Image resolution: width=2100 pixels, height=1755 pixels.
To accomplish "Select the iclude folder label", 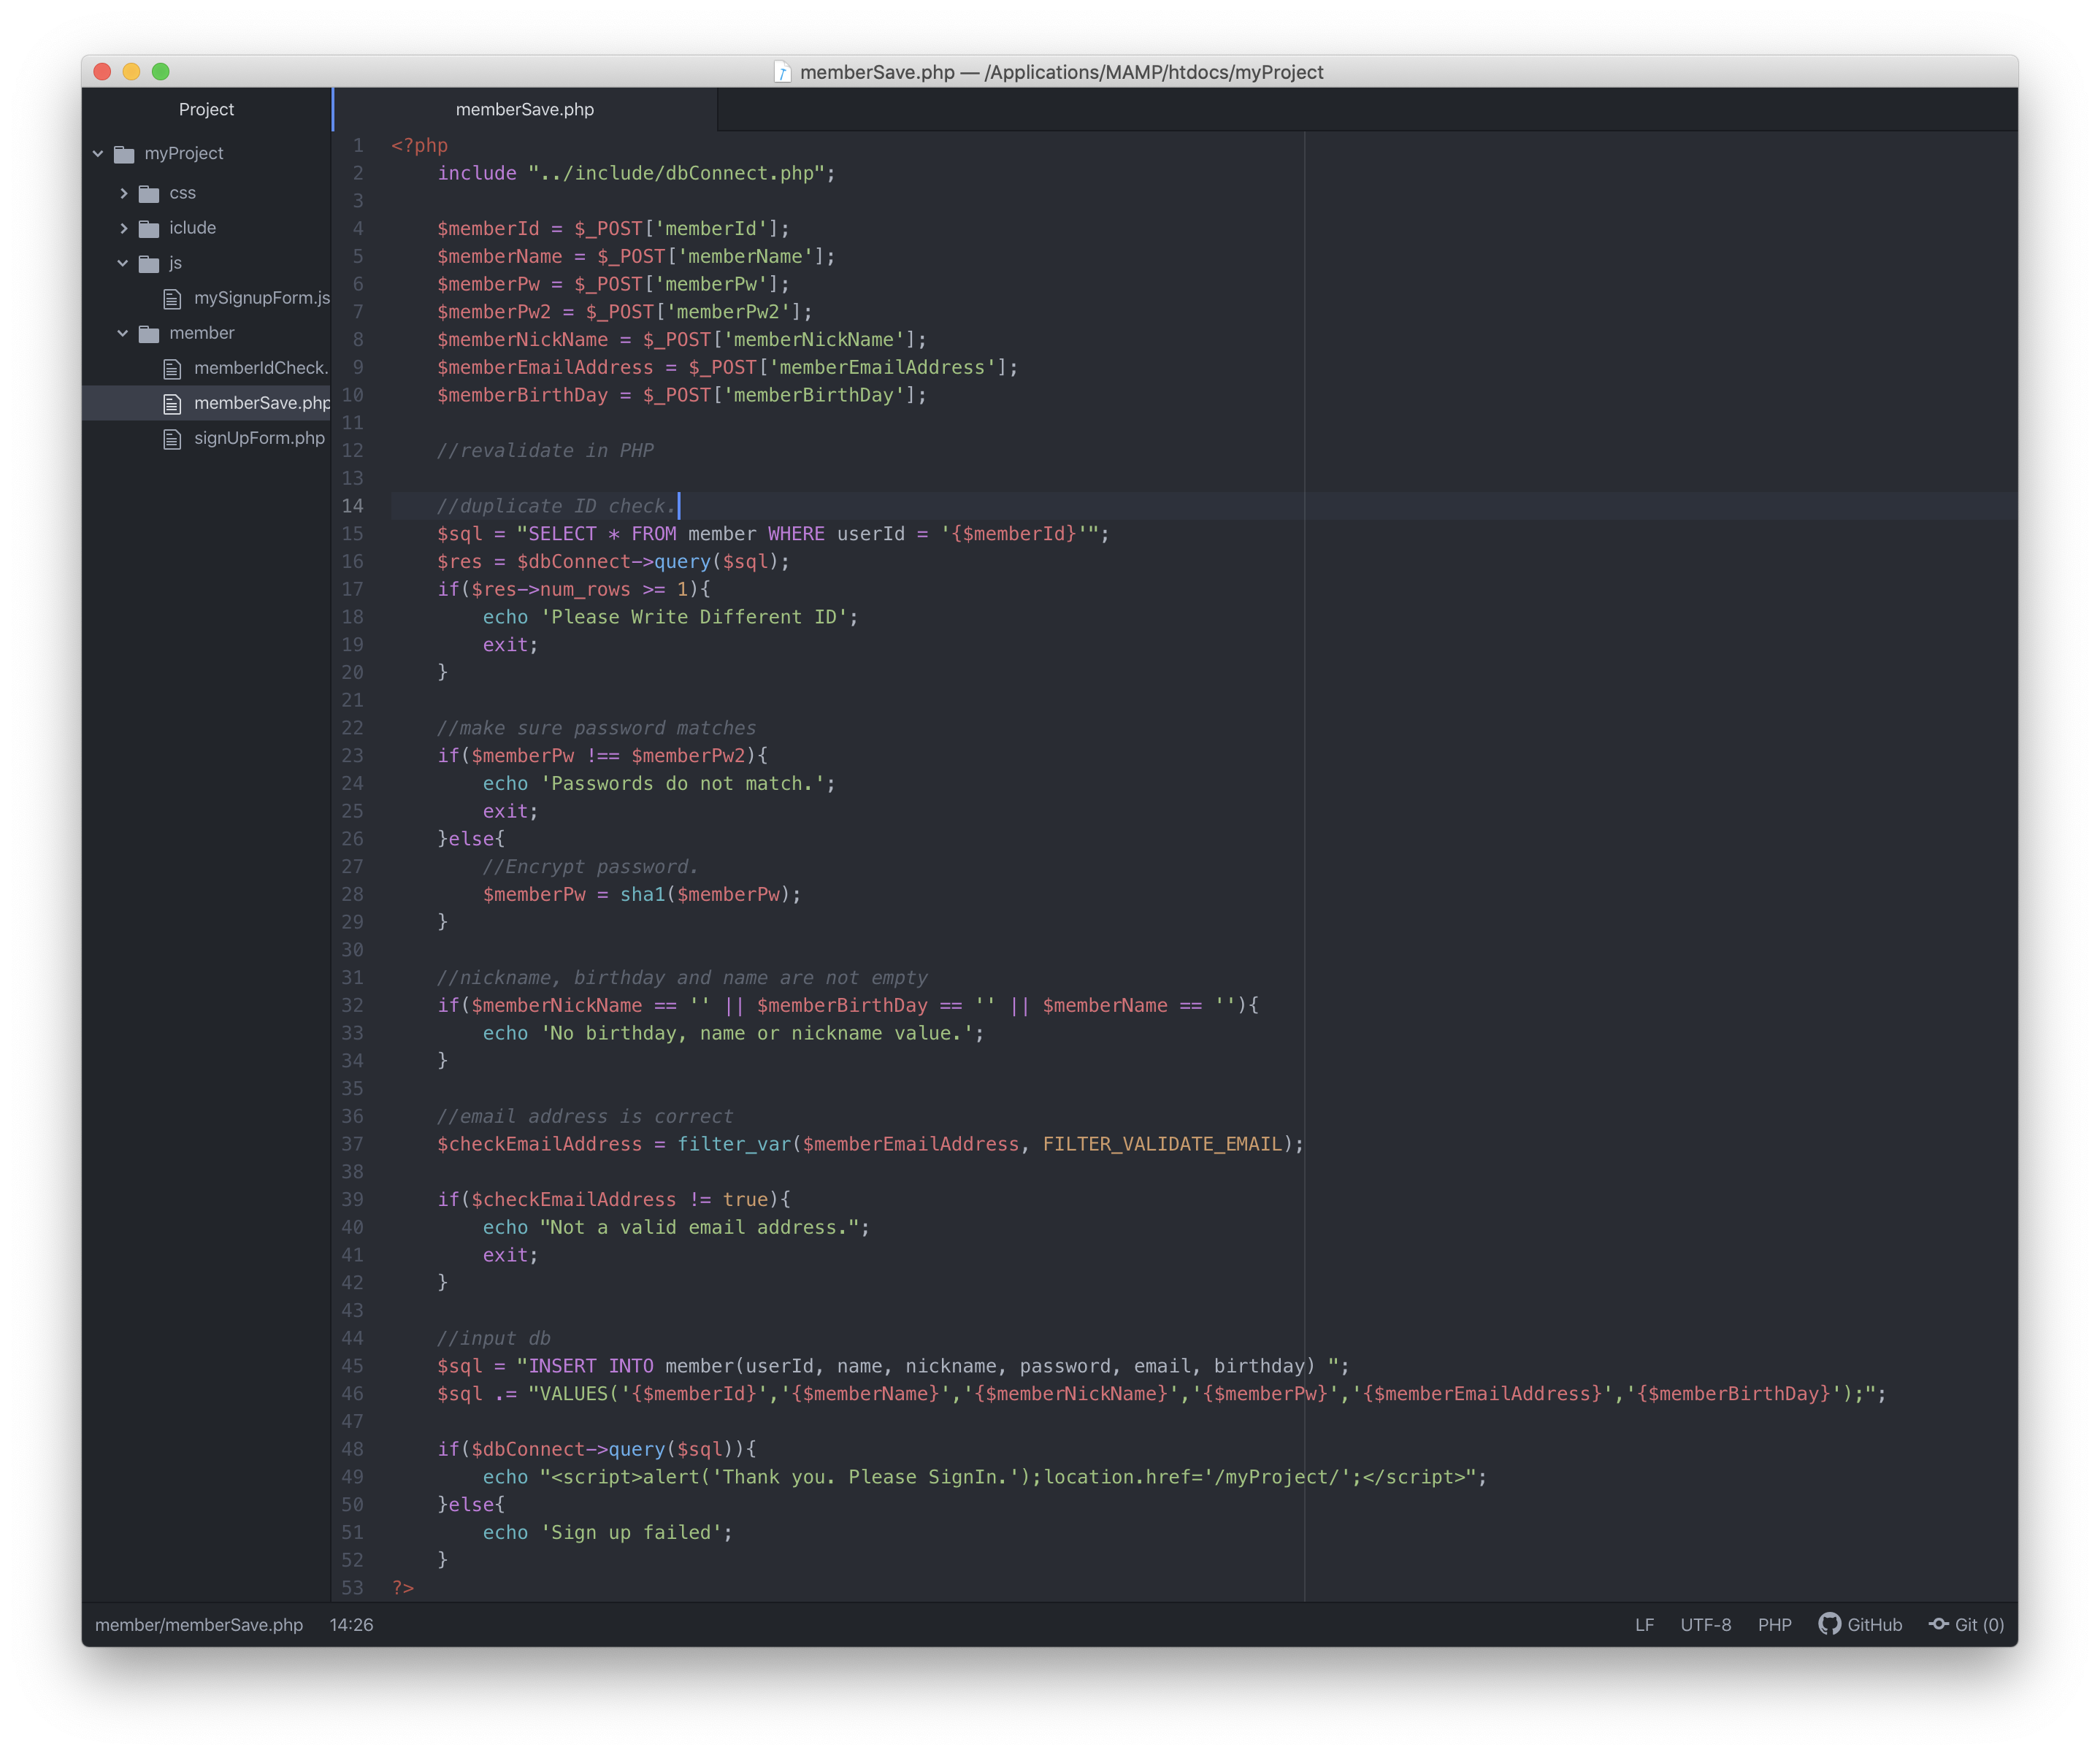I will (192, 228).
